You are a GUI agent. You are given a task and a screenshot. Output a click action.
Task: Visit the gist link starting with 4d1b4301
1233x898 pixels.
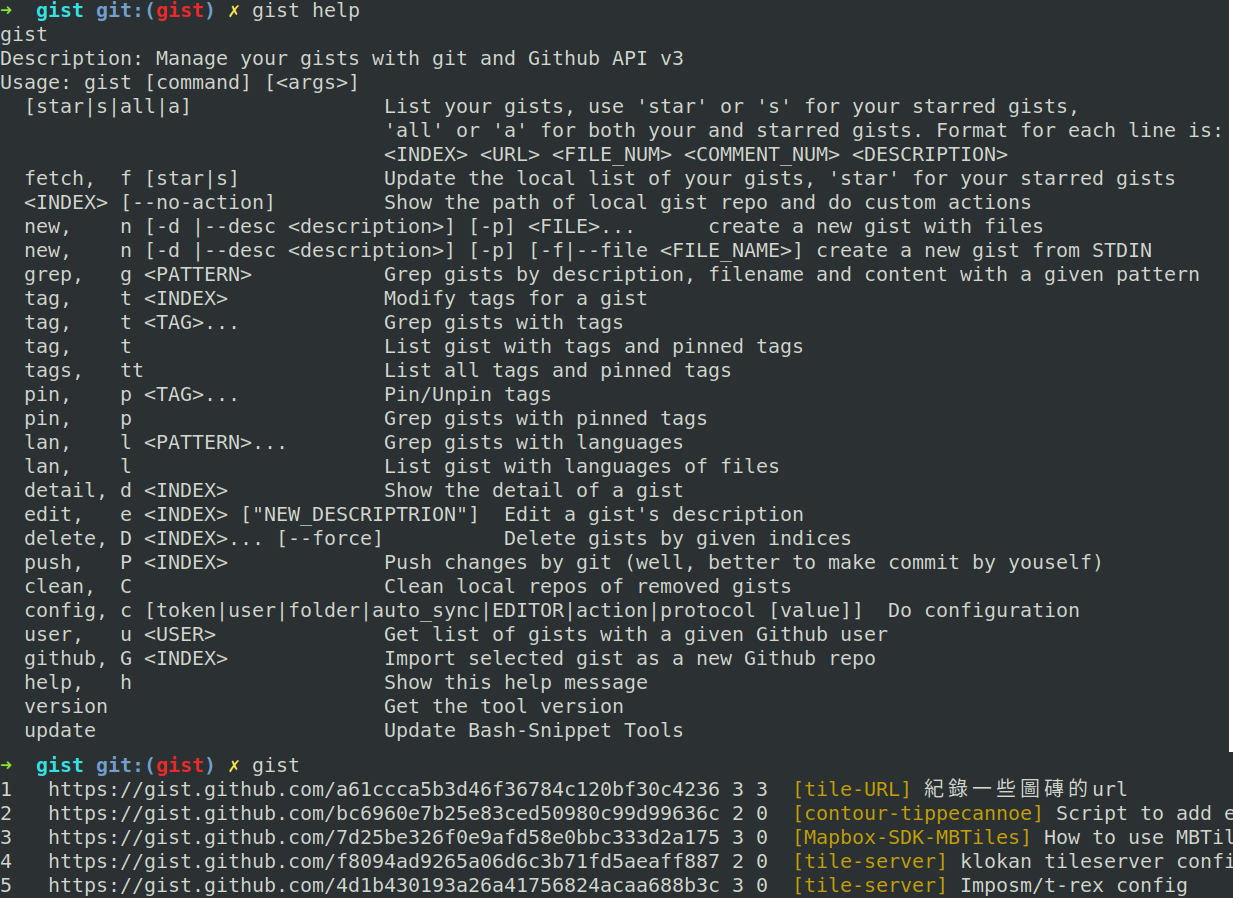(x=383, y=885)
